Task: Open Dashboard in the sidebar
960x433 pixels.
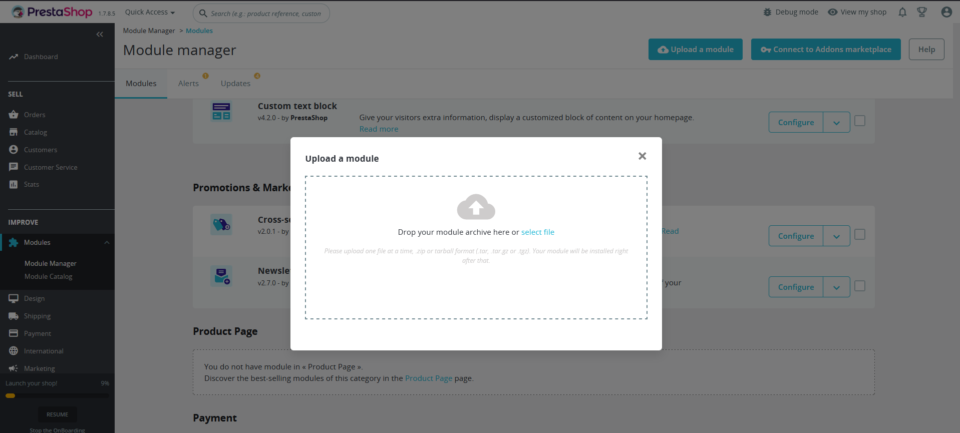Action: click(40, 56)
